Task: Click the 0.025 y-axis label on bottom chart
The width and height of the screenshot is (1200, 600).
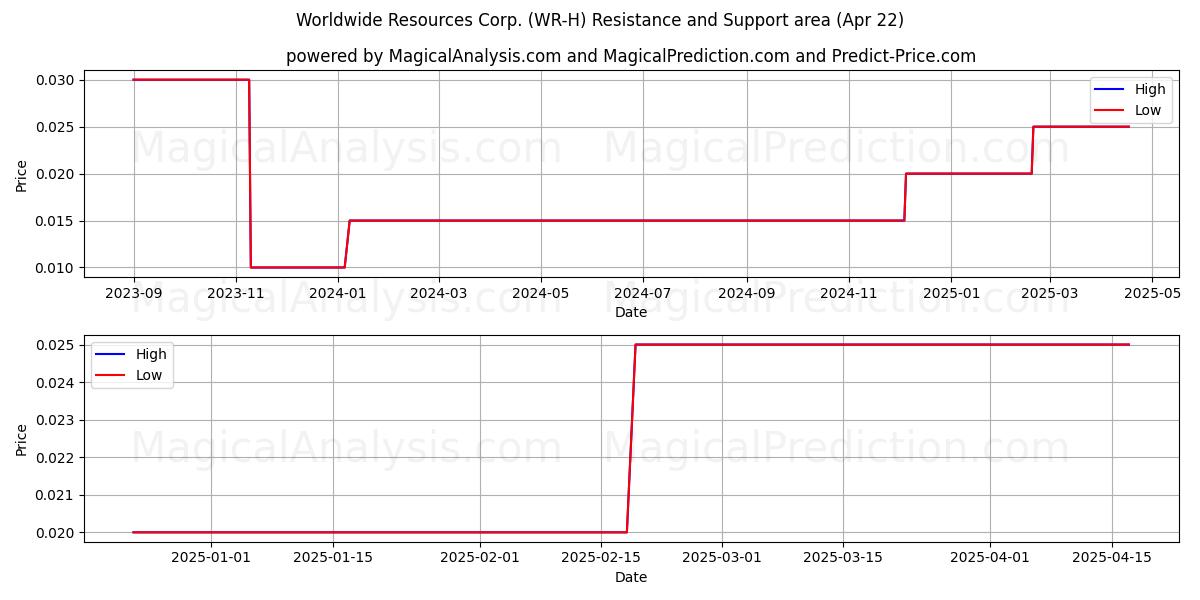Action: [56, 345]
